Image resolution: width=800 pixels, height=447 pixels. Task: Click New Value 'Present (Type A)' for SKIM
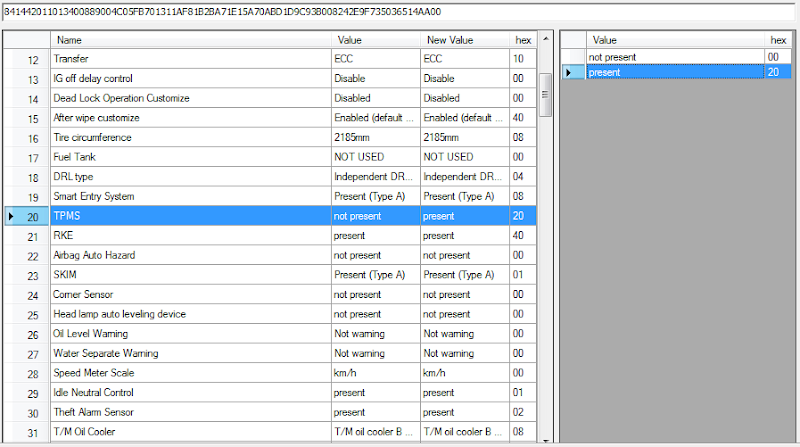[x=465, y=275]
